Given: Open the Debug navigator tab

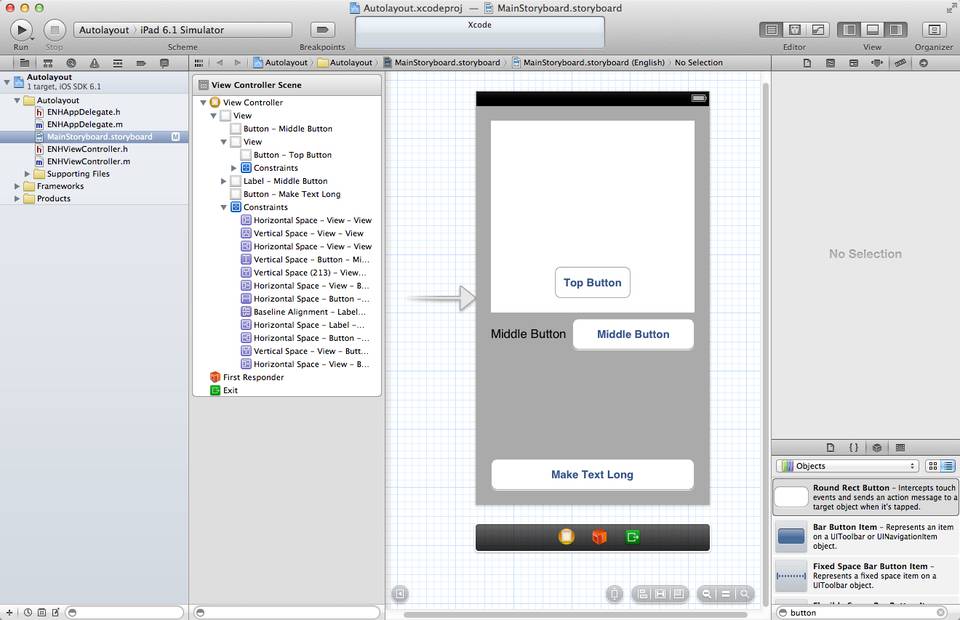Looking at the screenshot, I should coord(118,62).
